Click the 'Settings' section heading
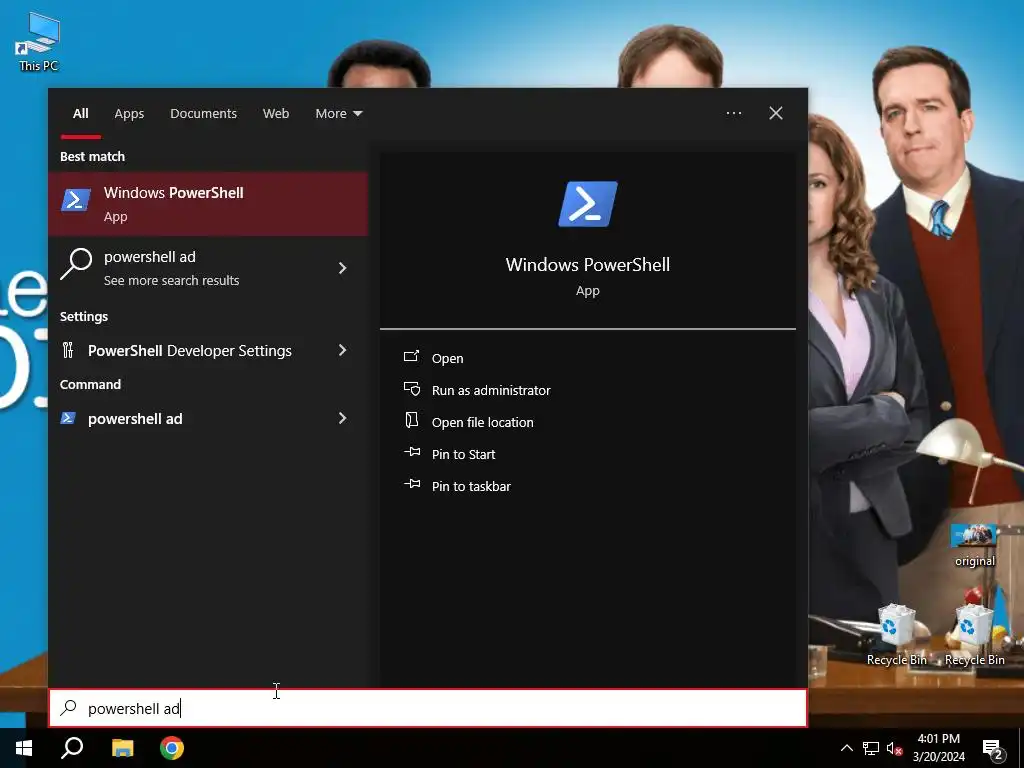This screenshot has height=768, width=1024. pyautogui.click(x=84, y=317)
